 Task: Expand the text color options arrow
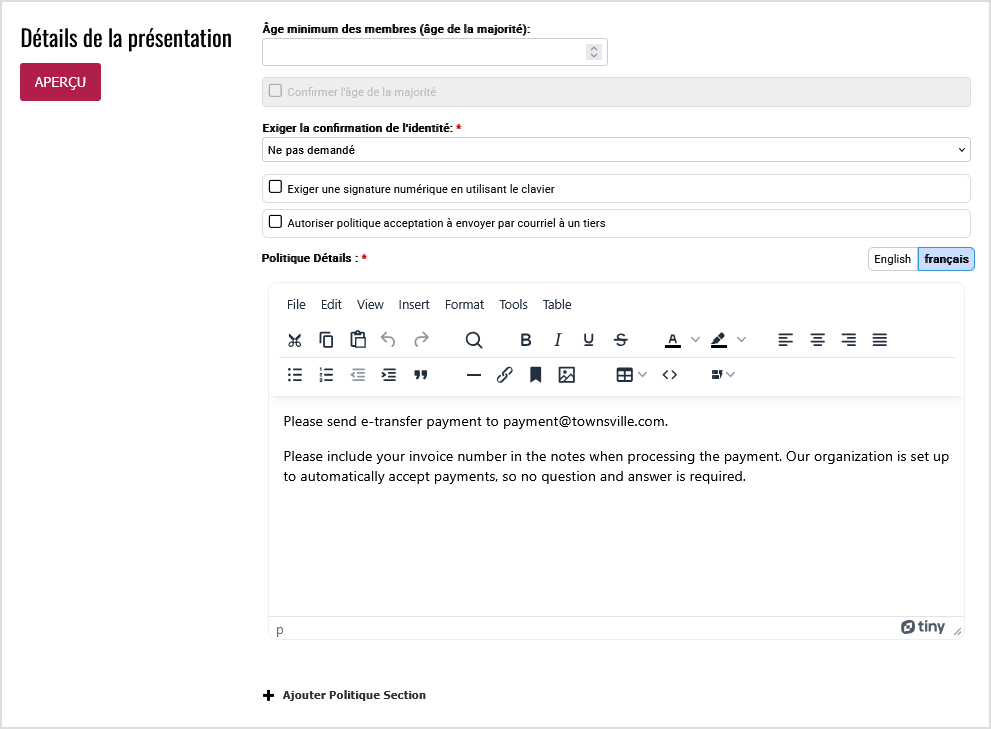pyautogui.click(x=696, y=340)
